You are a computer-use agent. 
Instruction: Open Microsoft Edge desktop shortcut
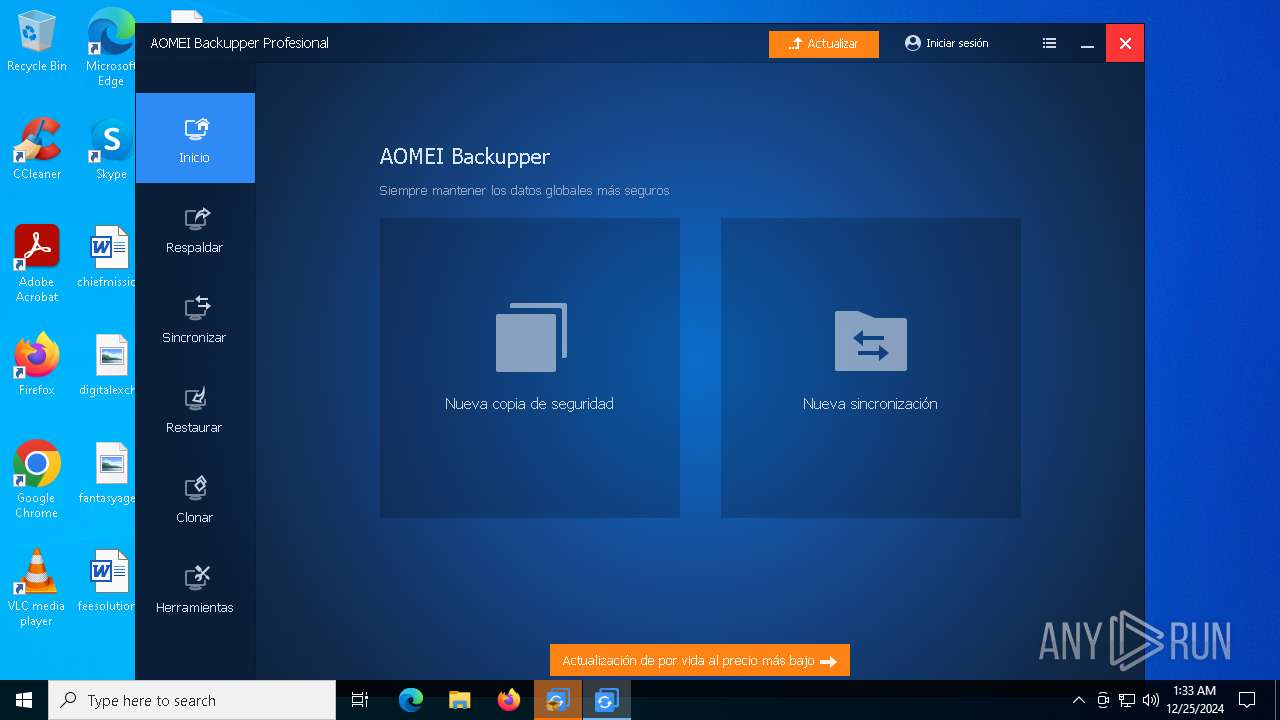click(111, 48)
